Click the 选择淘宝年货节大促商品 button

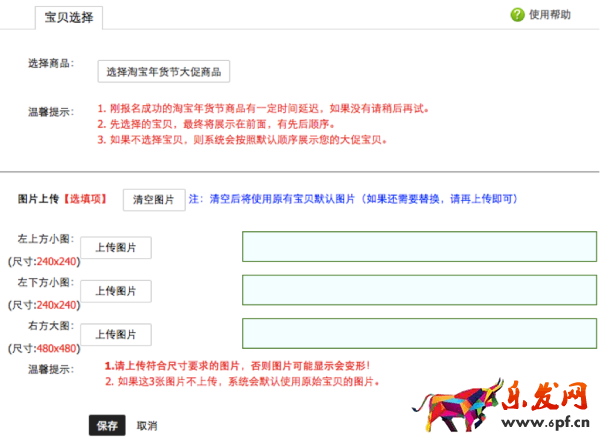point(165,72)
